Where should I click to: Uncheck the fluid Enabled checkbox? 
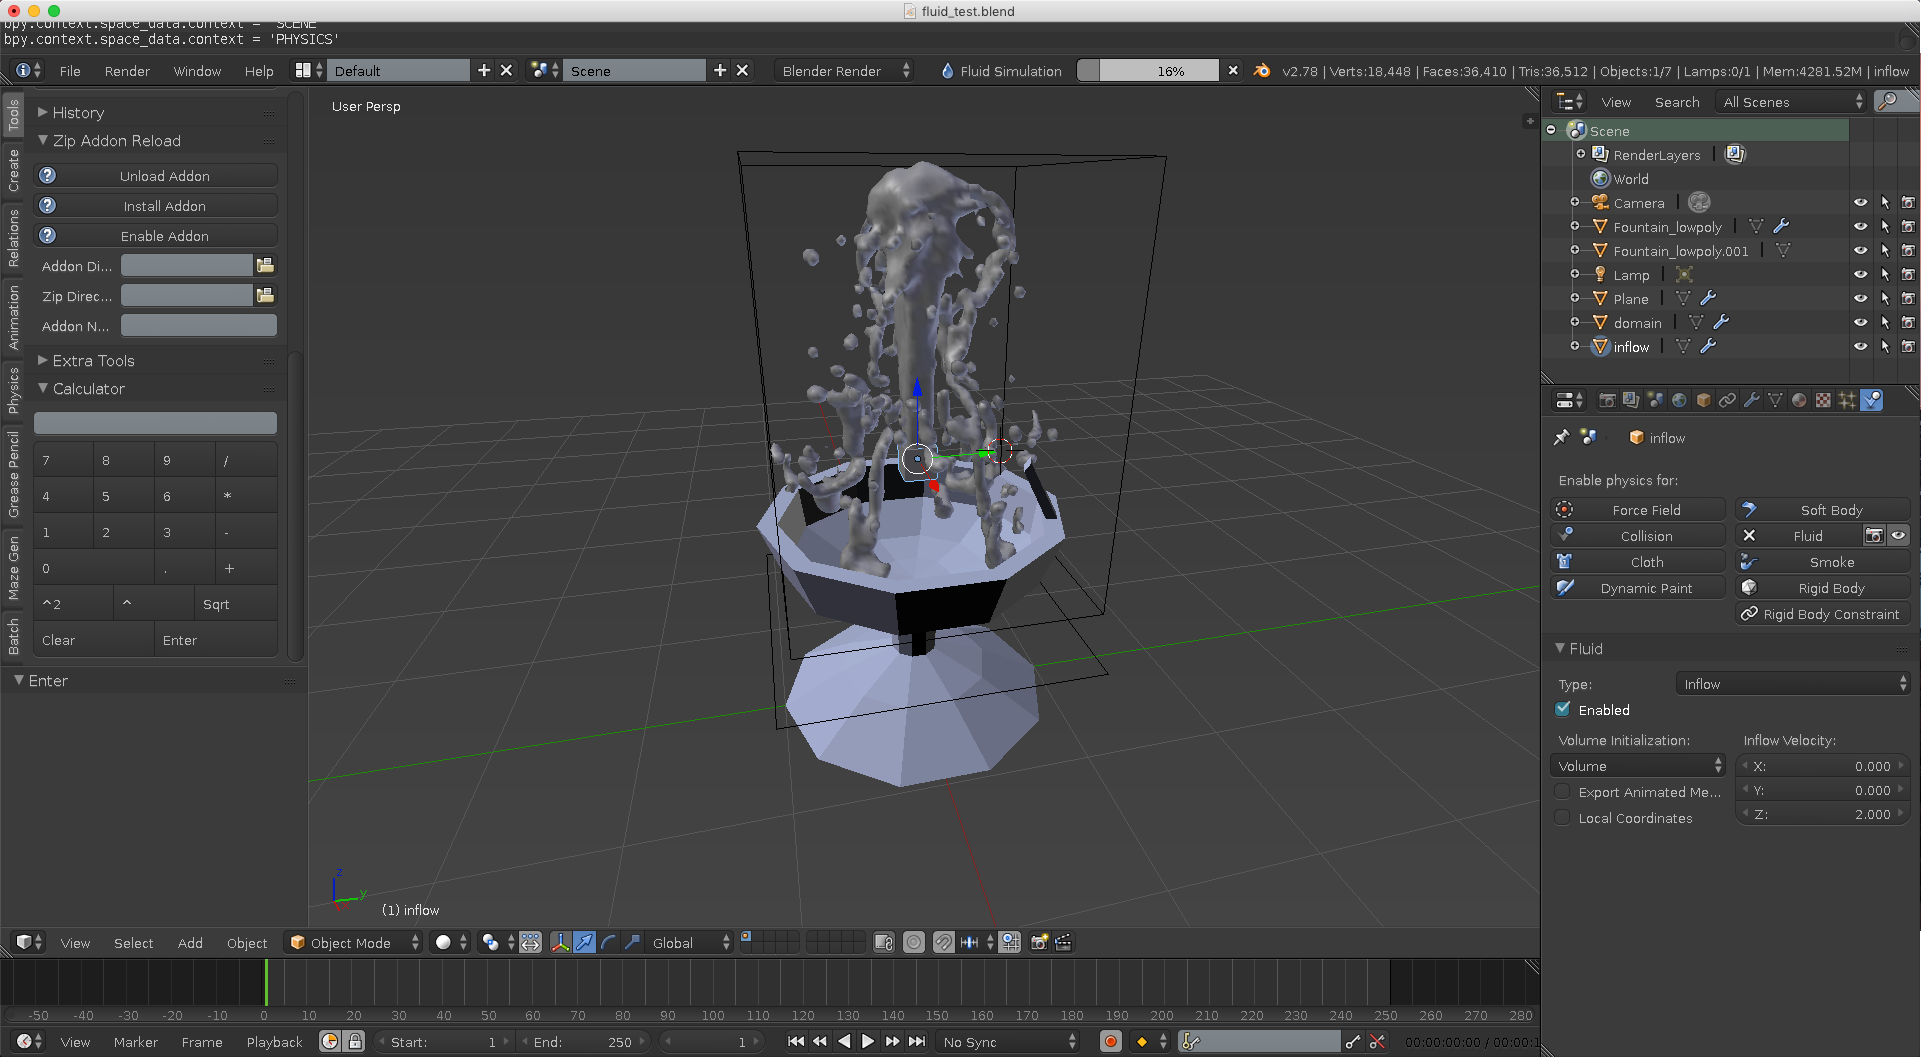1563,709
